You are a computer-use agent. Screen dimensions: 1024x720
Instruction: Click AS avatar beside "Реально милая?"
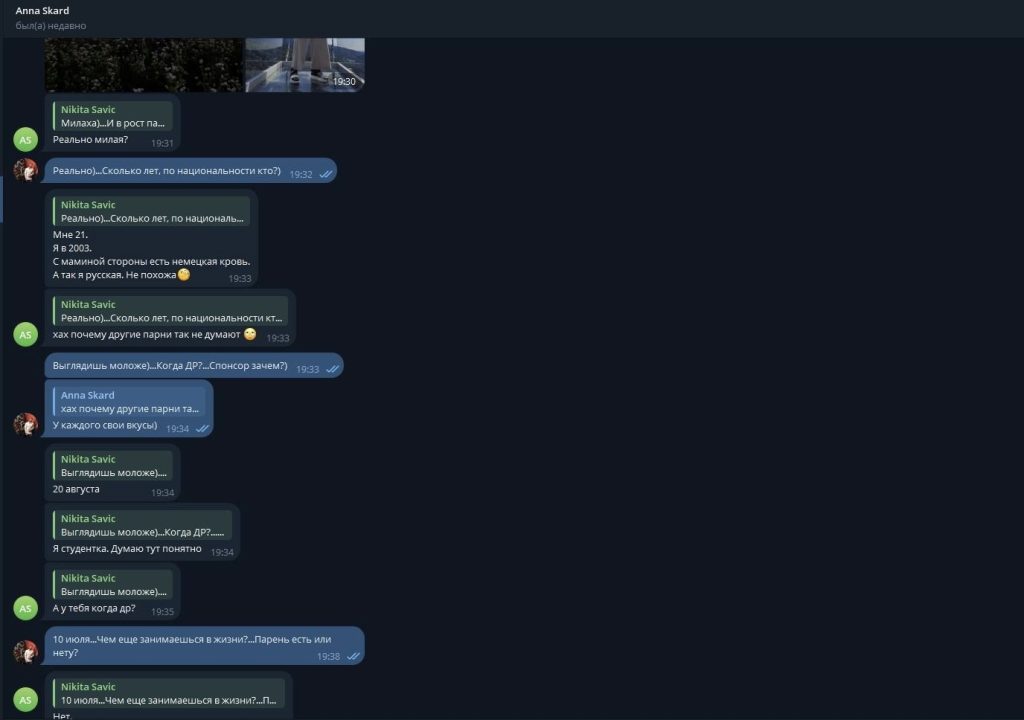click(26, 139)
